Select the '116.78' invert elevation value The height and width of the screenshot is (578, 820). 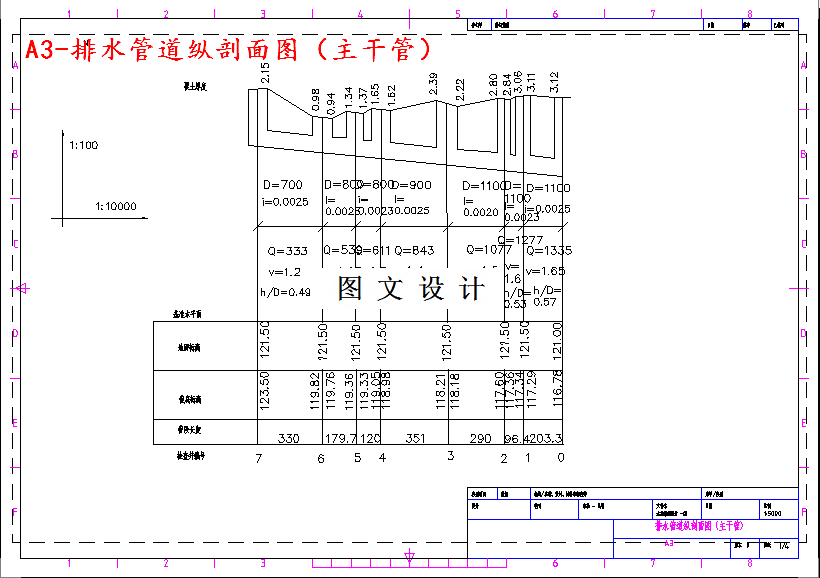pyautogui.click(x=557, y=389)
